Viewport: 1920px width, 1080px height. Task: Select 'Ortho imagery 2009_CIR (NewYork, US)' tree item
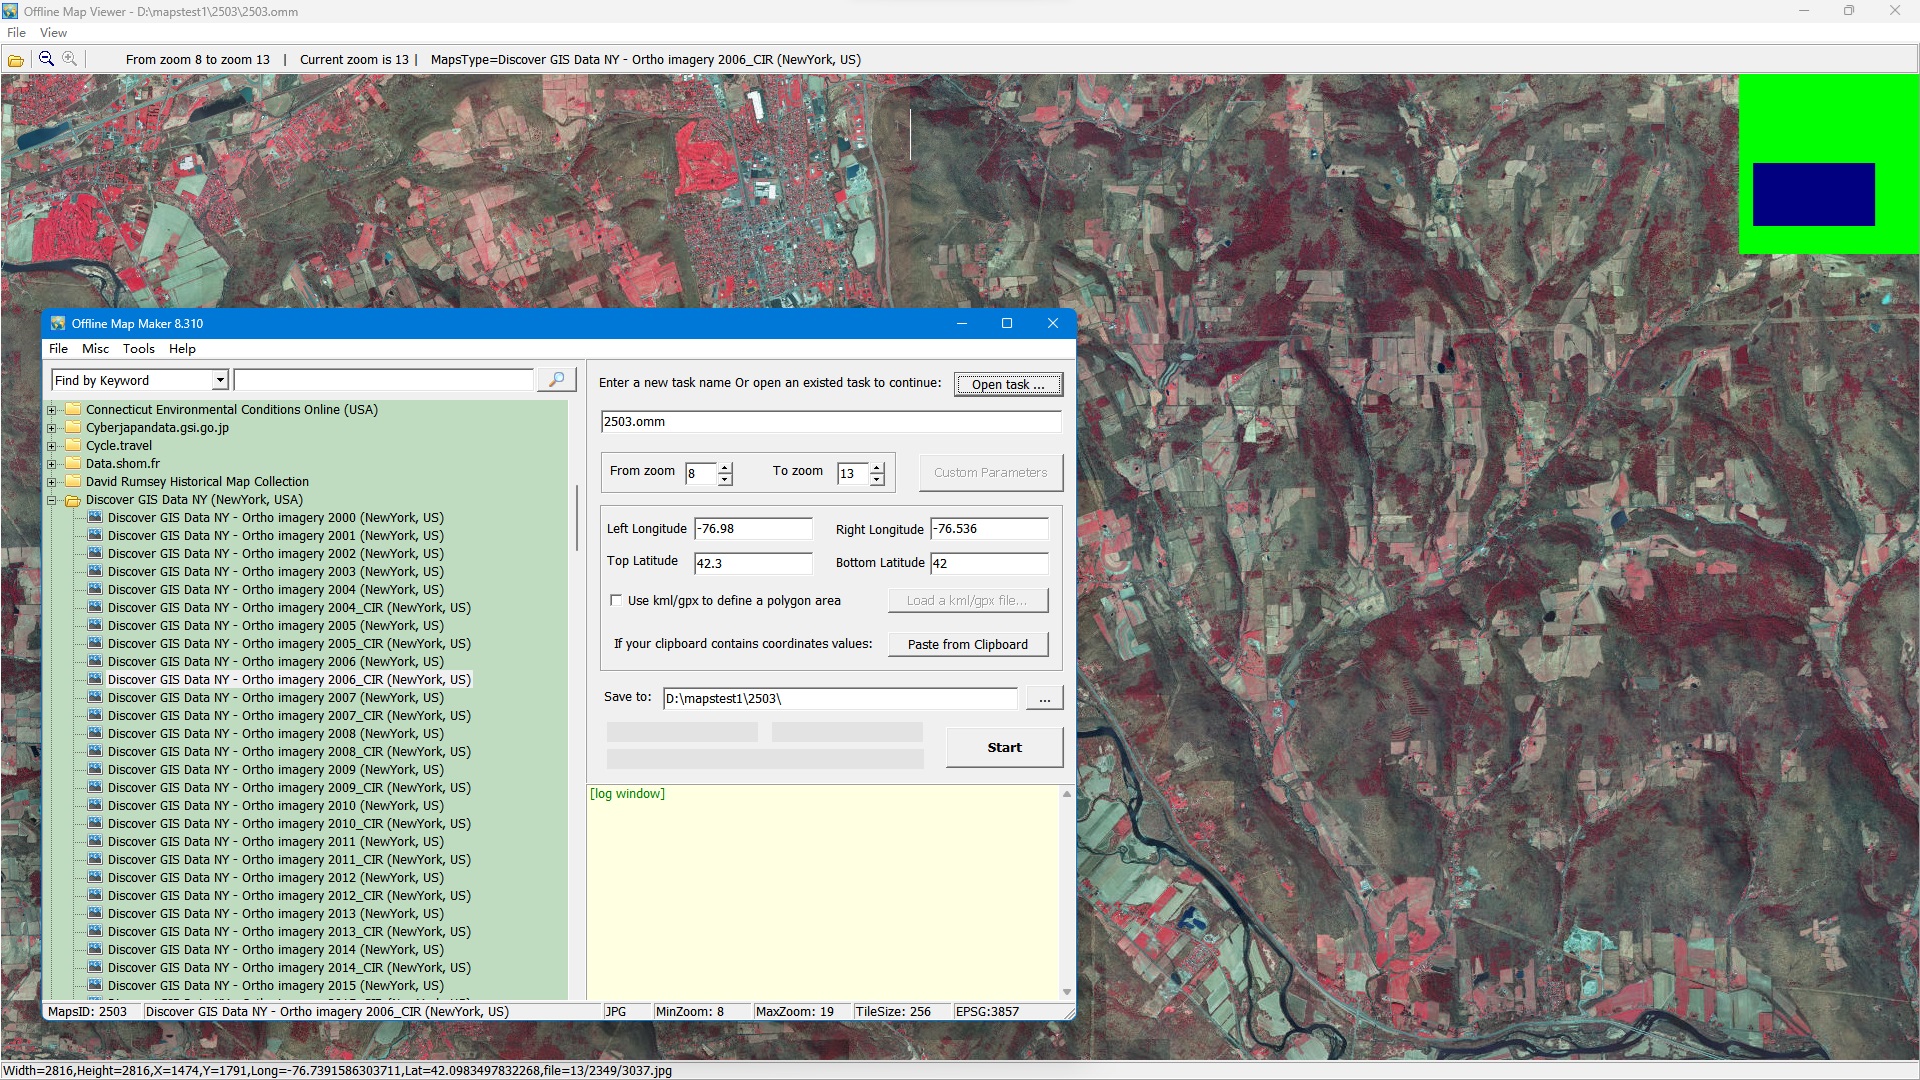coord(289,787)
